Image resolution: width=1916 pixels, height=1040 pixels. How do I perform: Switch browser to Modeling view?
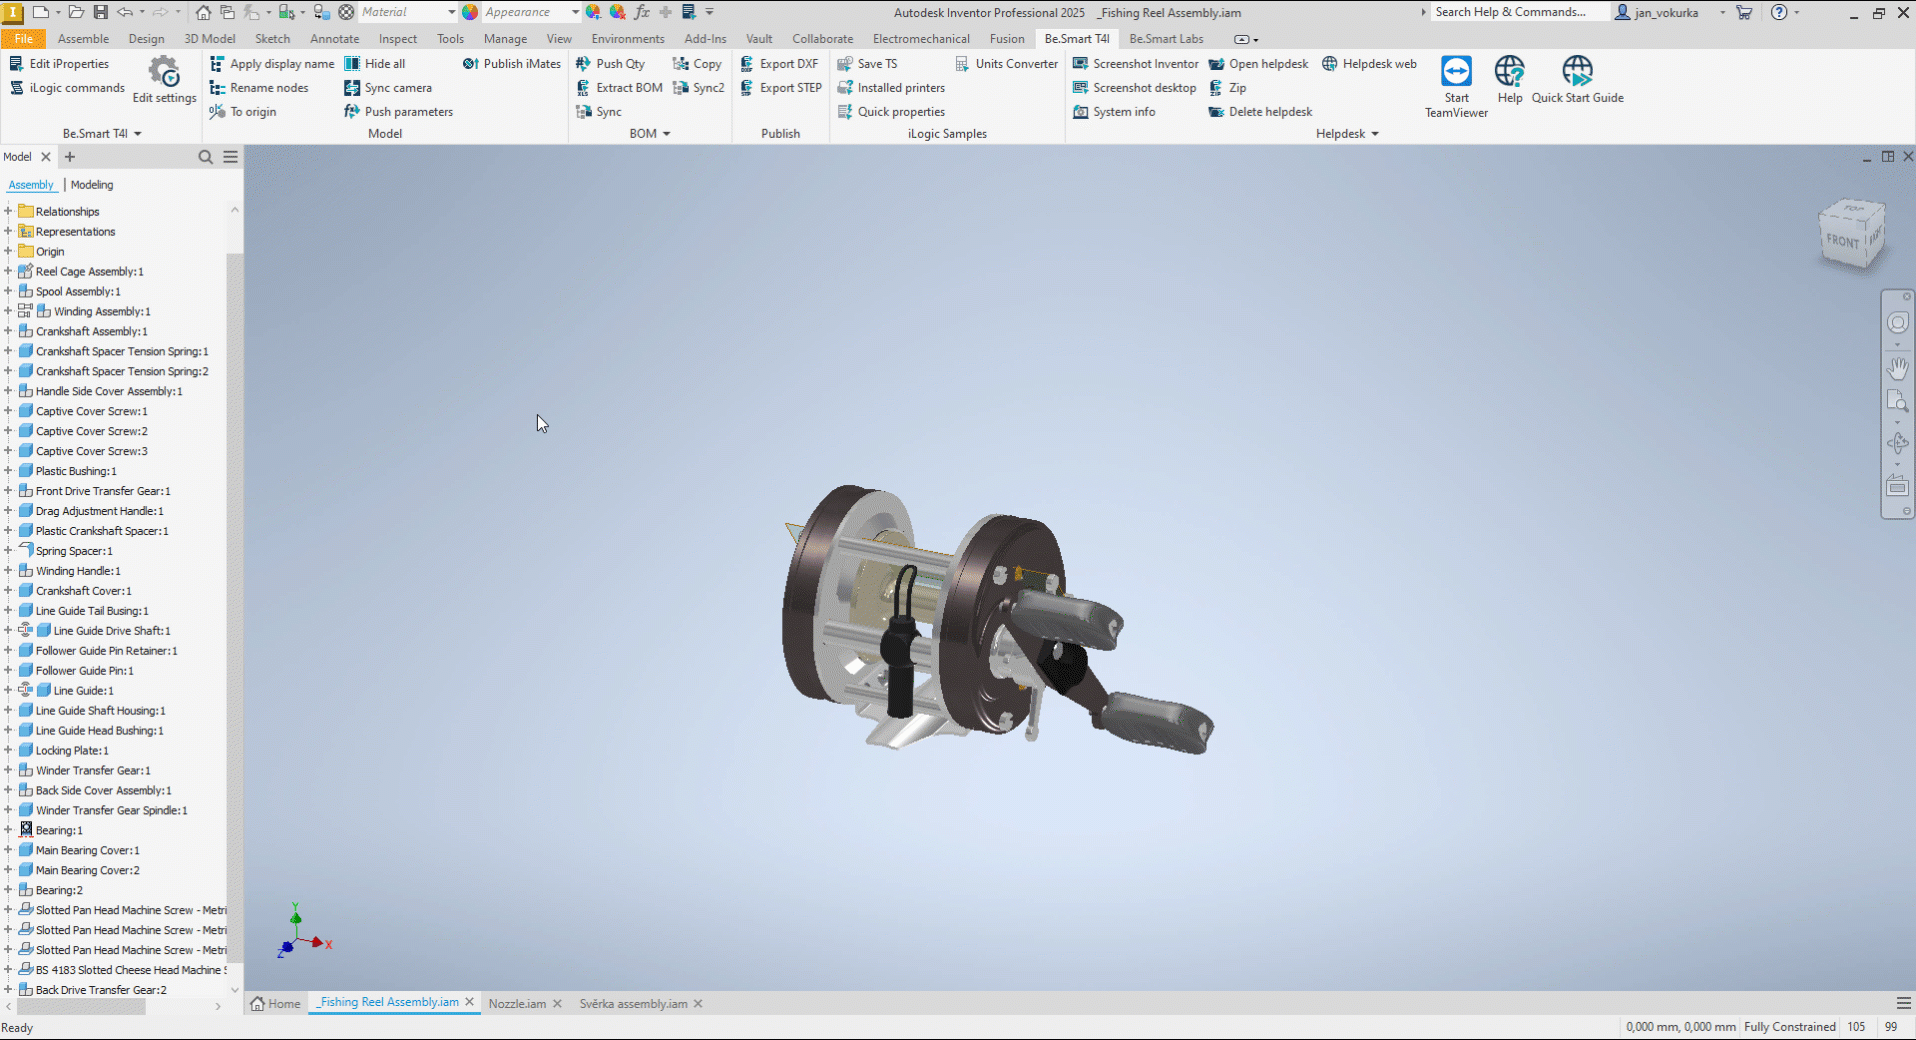pyautogui.click(x=92, y=185)
